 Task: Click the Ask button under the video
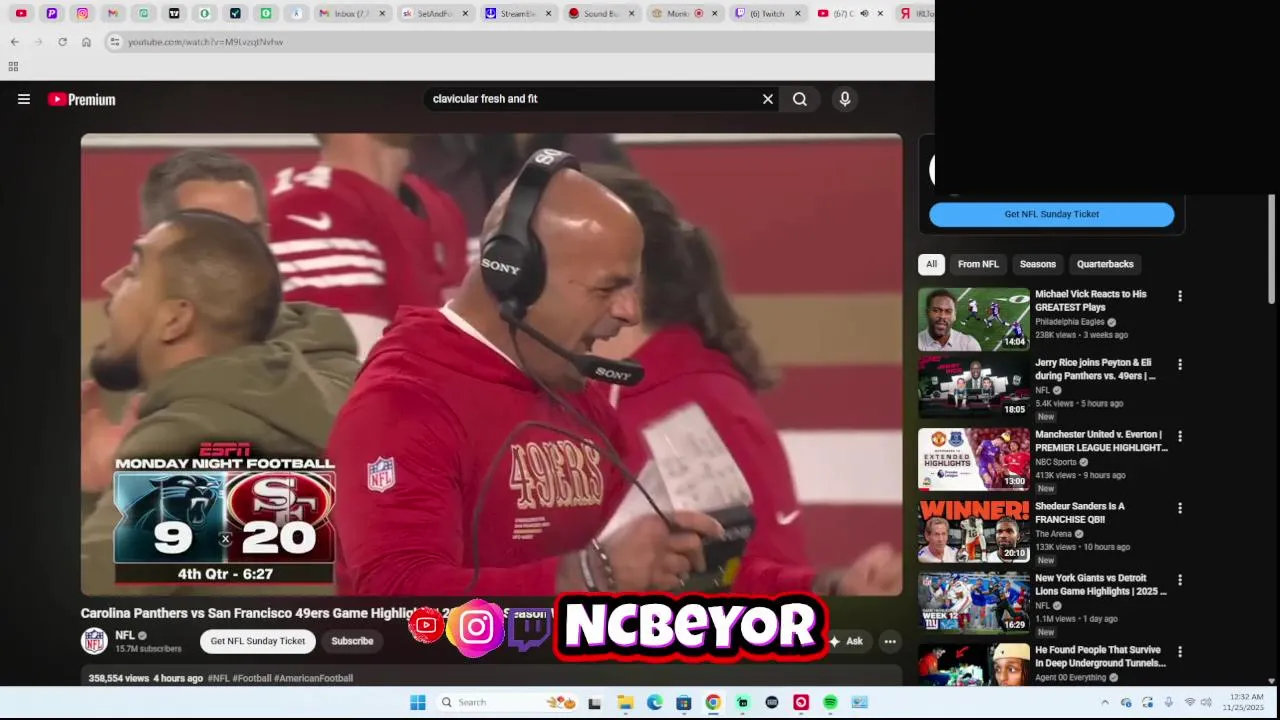coord(847,641)
